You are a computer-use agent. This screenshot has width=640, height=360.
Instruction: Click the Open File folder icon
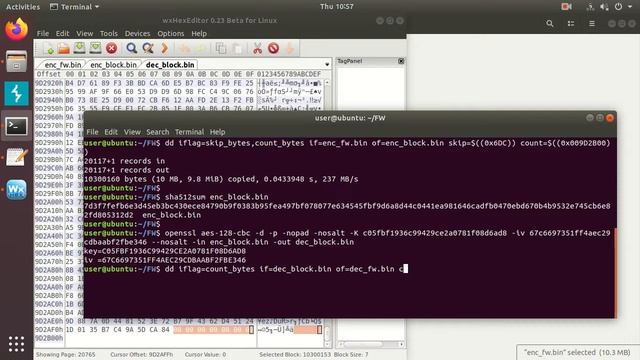tap(64, 49)
